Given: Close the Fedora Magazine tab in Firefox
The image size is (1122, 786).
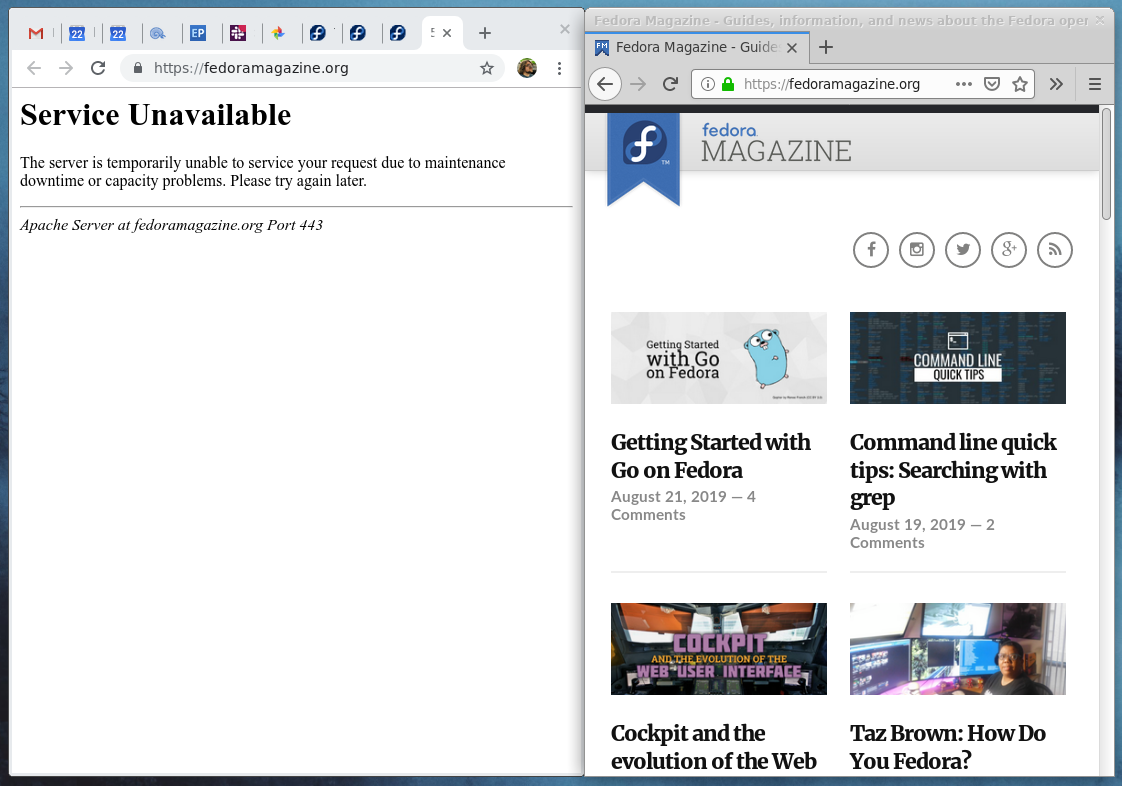Looking at the screenshot, I should tap(792, 48).
